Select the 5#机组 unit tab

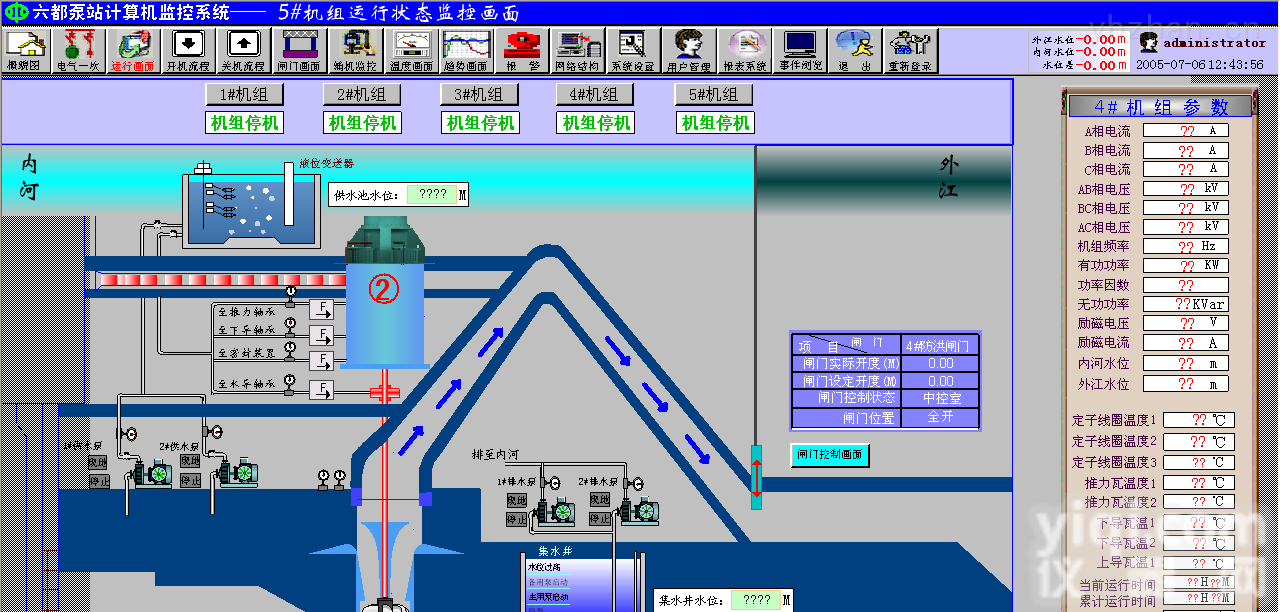click(x=714, y=94)
